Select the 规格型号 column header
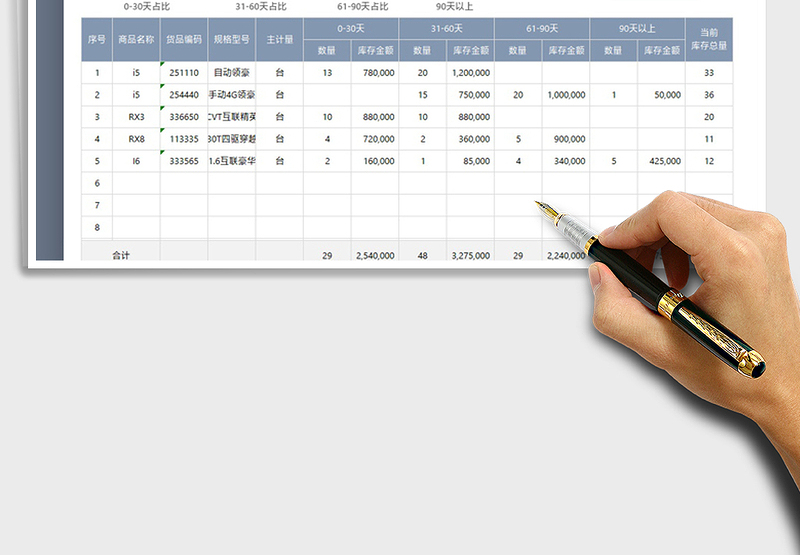 click(232, 40)
